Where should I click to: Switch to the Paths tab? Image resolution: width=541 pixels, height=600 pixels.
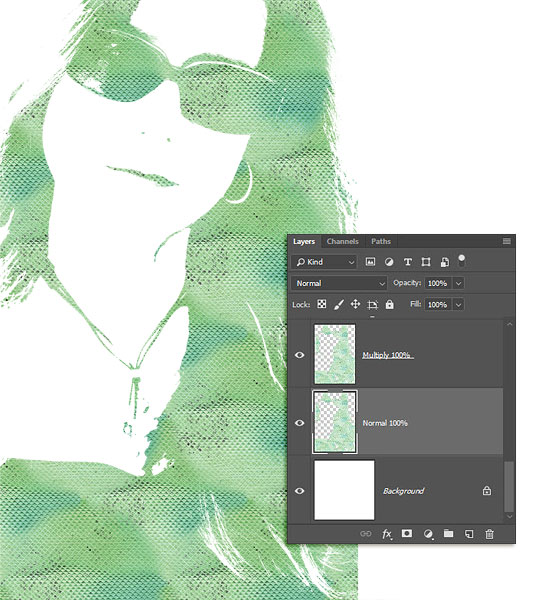[x=381, y=241]
